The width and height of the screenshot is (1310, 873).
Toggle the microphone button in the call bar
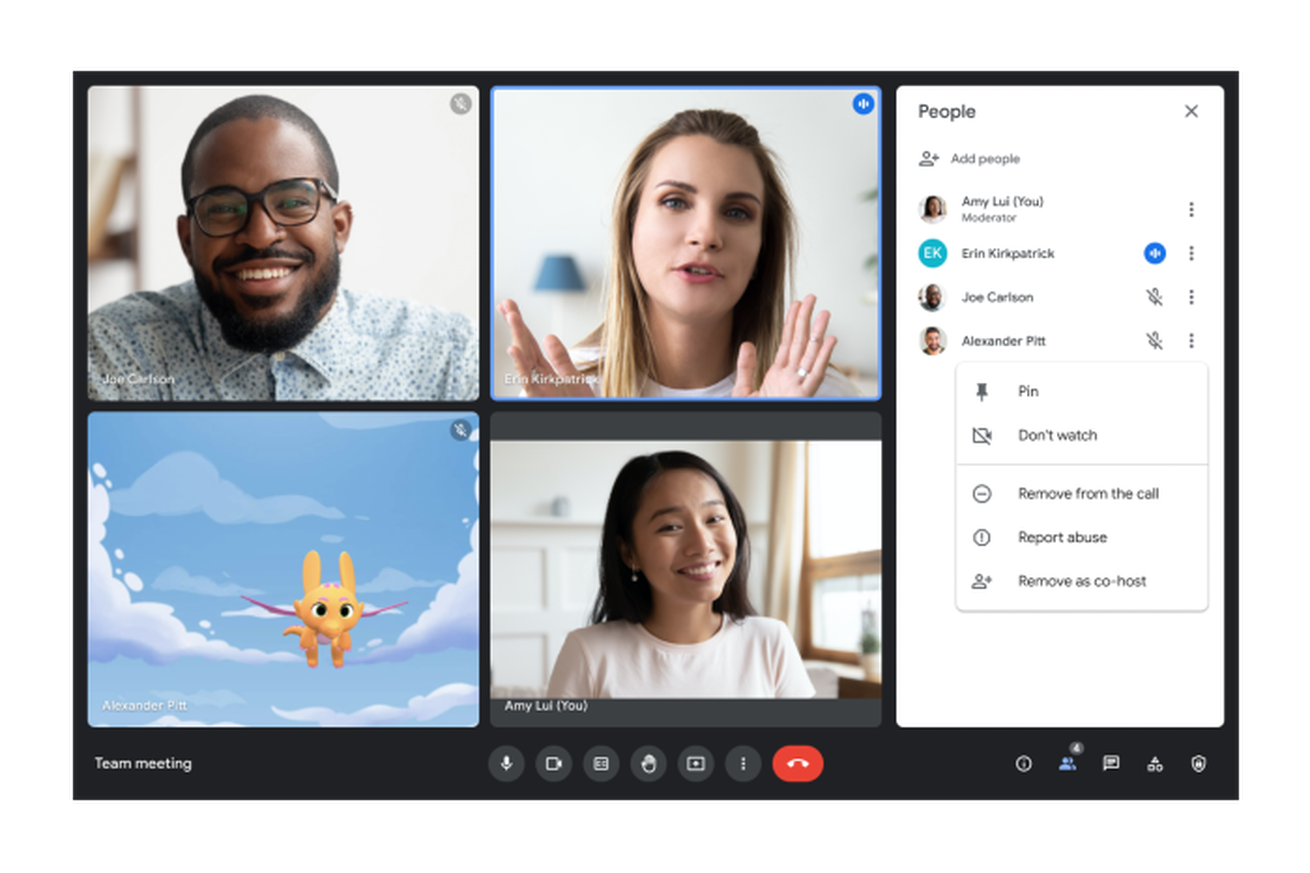[506, 764]
